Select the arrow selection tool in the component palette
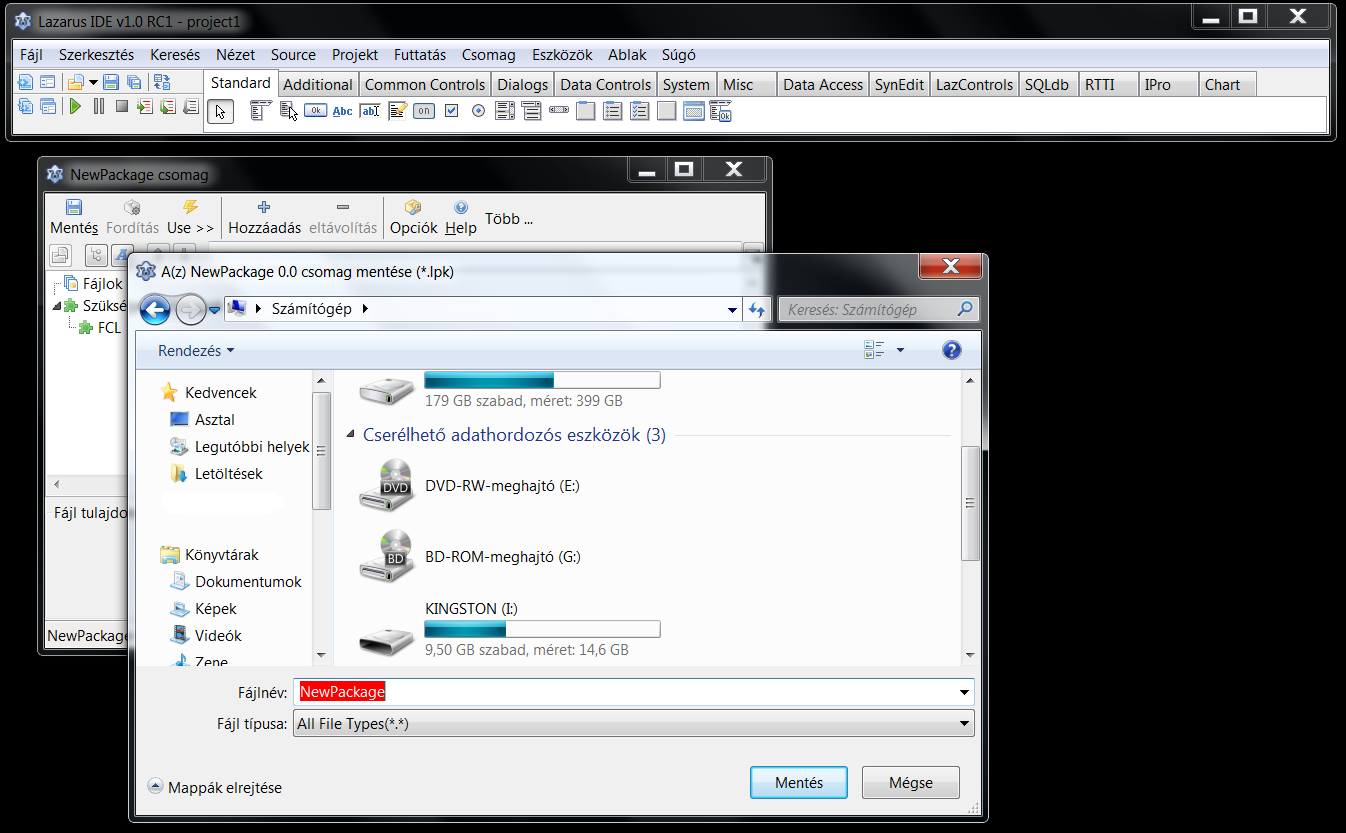This screenshot has width=1346, height=833. (221, 111)
